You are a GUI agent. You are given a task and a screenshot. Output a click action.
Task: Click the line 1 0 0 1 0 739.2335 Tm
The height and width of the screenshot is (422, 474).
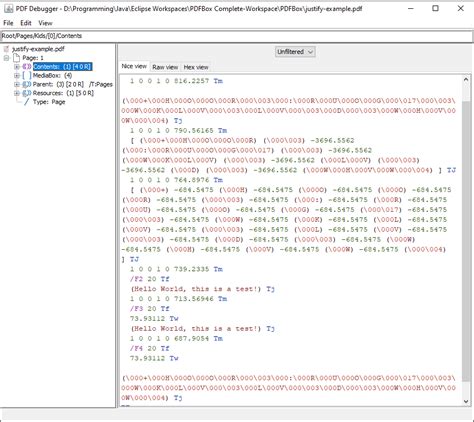click(x=176, y=269)
